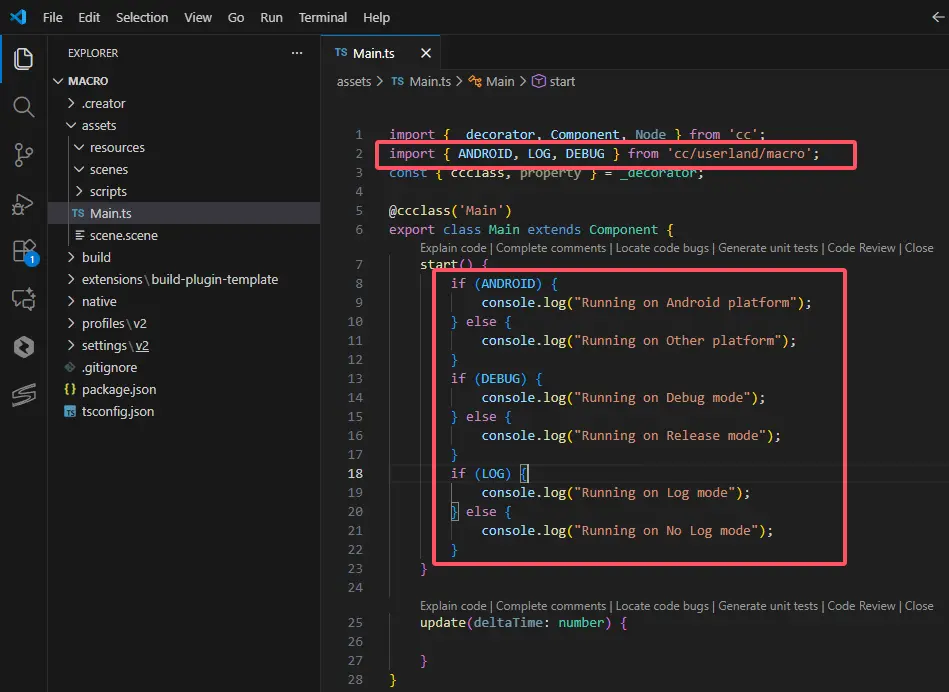
Task: Close the Main.ts editor tab
Action: coord(426,53)
